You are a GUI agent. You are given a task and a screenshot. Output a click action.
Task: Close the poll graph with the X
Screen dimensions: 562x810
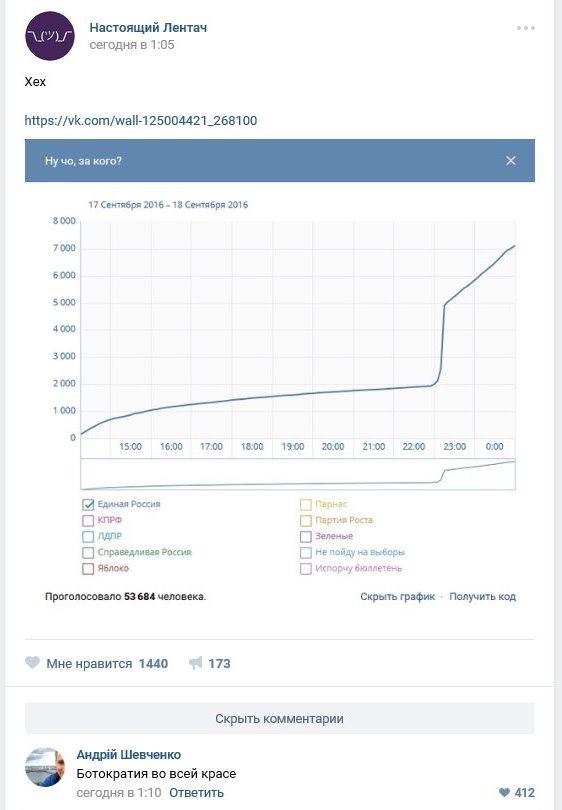pyautogui.click(x=511, y=161)
